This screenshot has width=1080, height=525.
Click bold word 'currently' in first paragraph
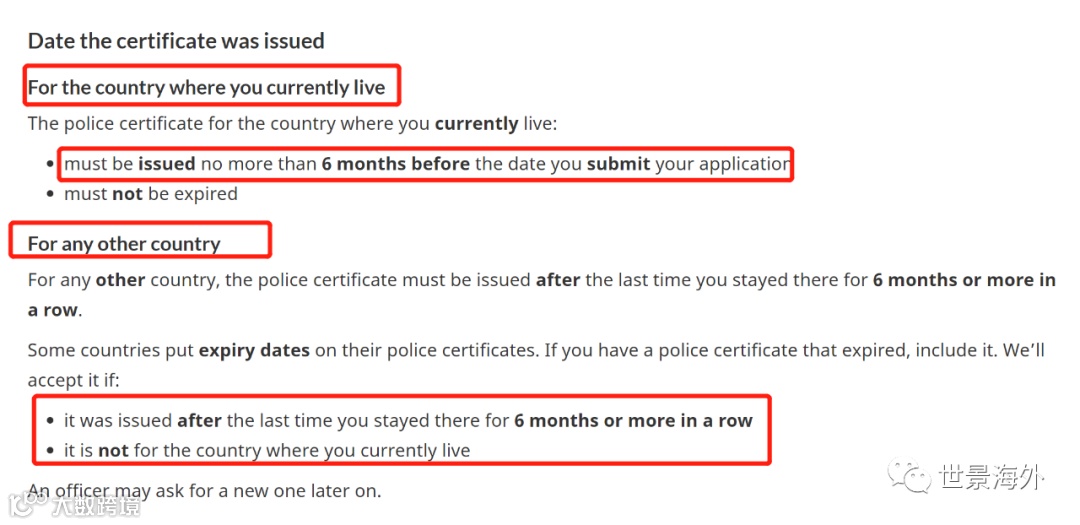(477, 125)
